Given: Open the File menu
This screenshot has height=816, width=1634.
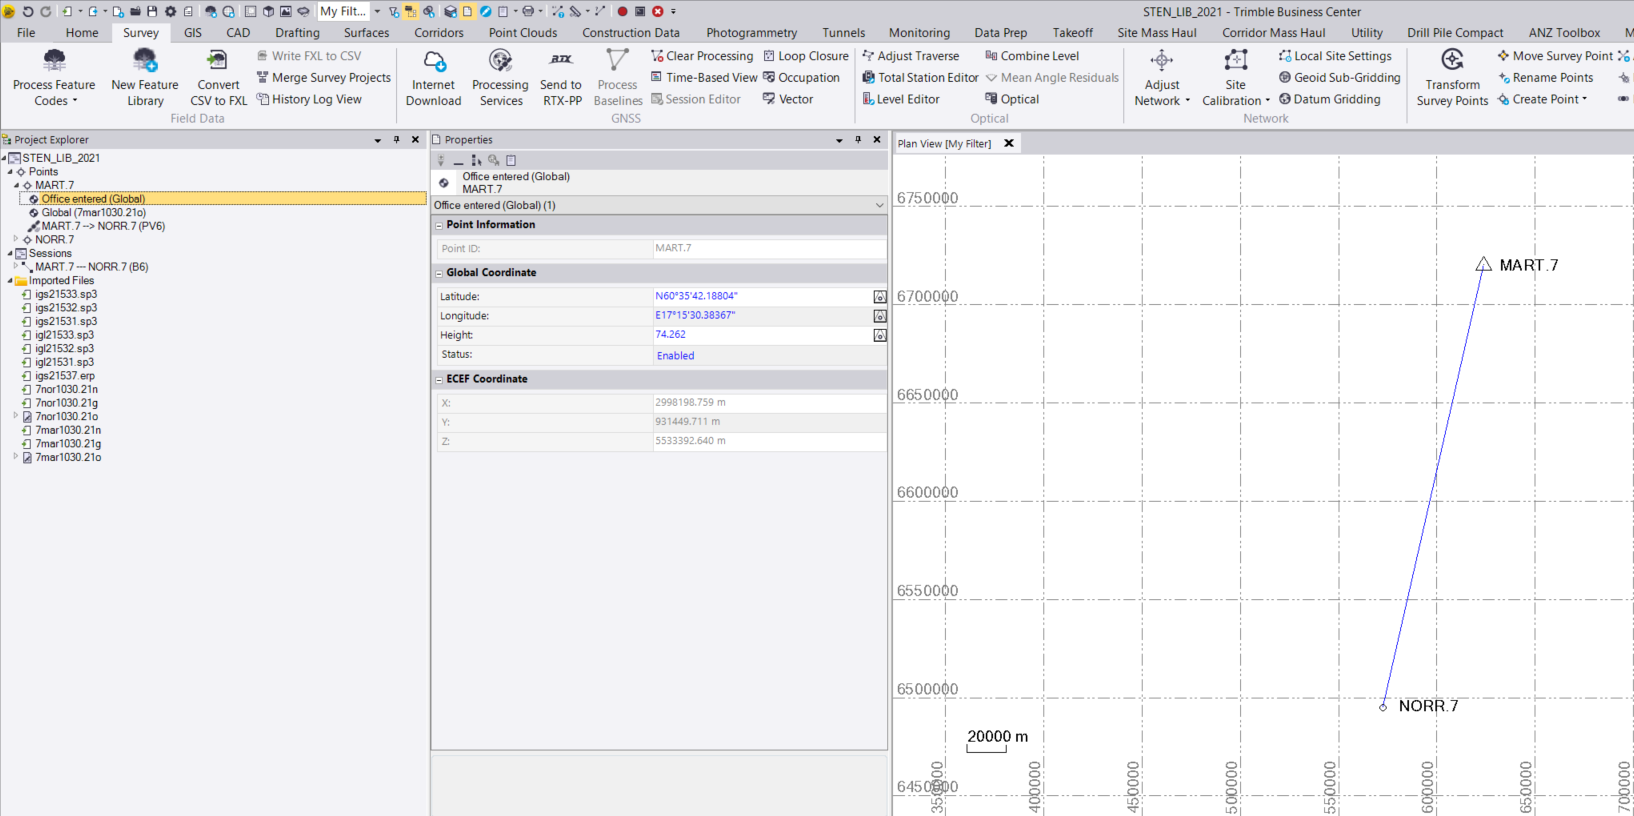Looking at the screenshot, I should (26, 33).
